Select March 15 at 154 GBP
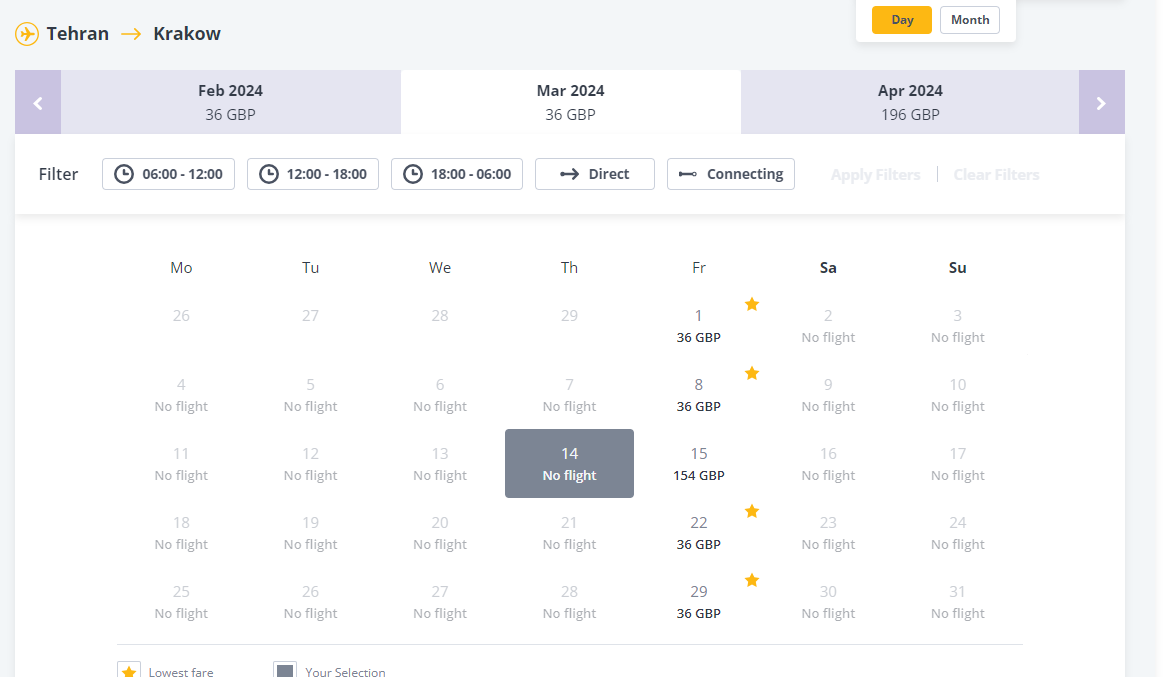Viewport: 1165px width, 677px height. tap(698, 464)
